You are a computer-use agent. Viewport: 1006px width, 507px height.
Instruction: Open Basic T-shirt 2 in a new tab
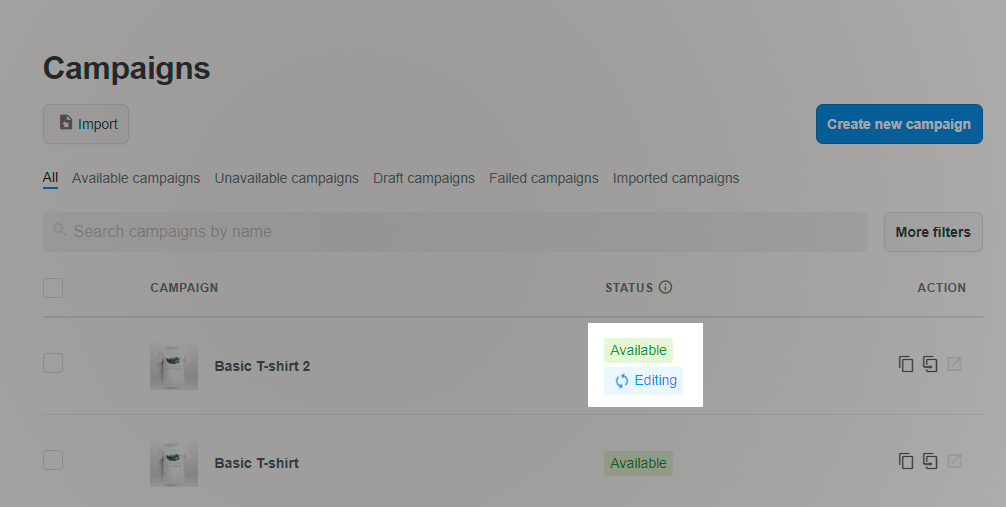point(955,364)
